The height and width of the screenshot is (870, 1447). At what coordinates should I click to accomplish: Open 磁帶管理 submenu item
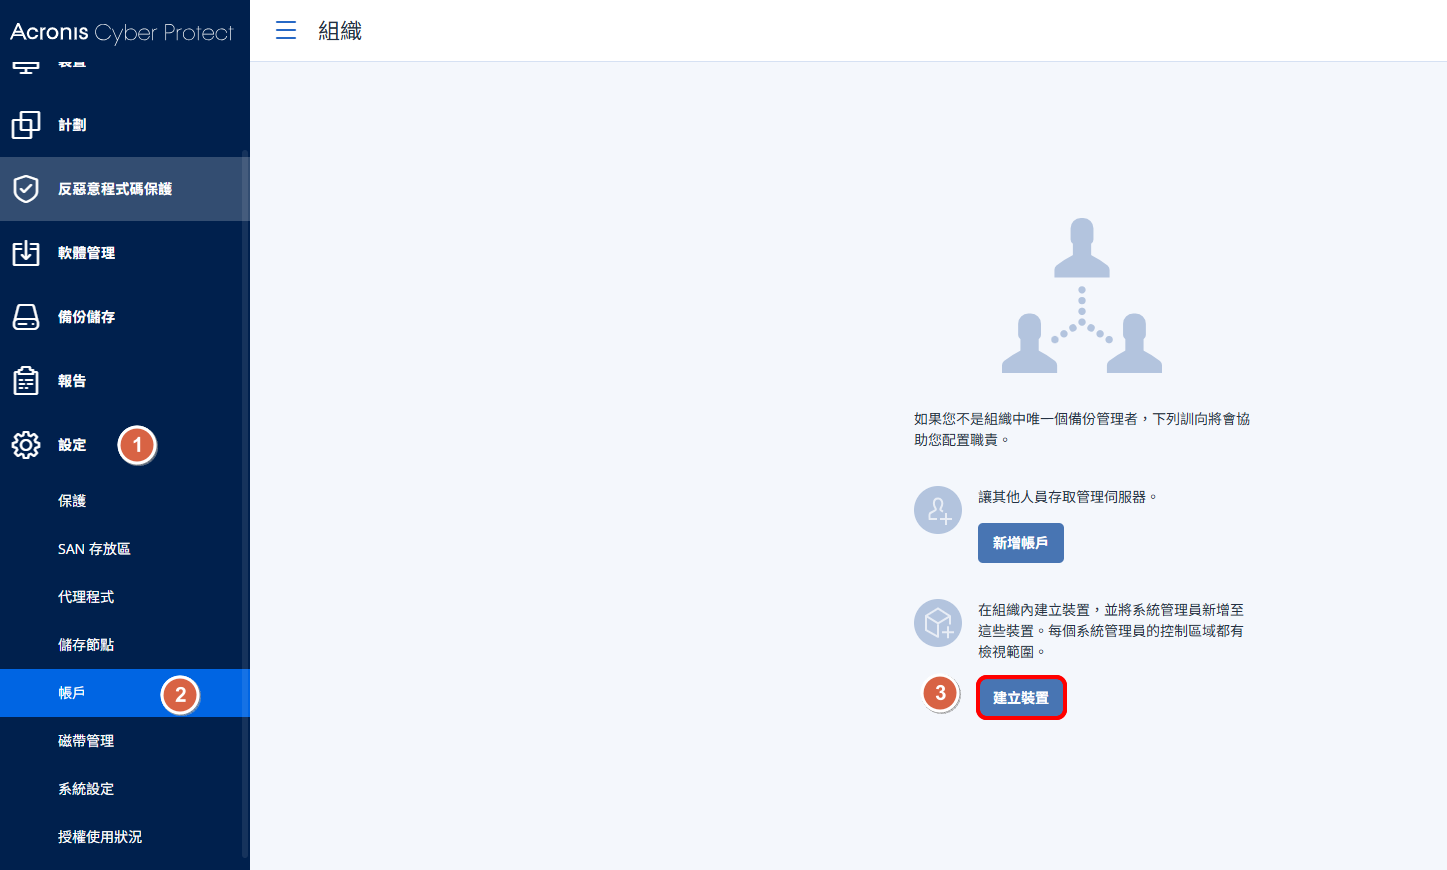(x=125, y=741)
